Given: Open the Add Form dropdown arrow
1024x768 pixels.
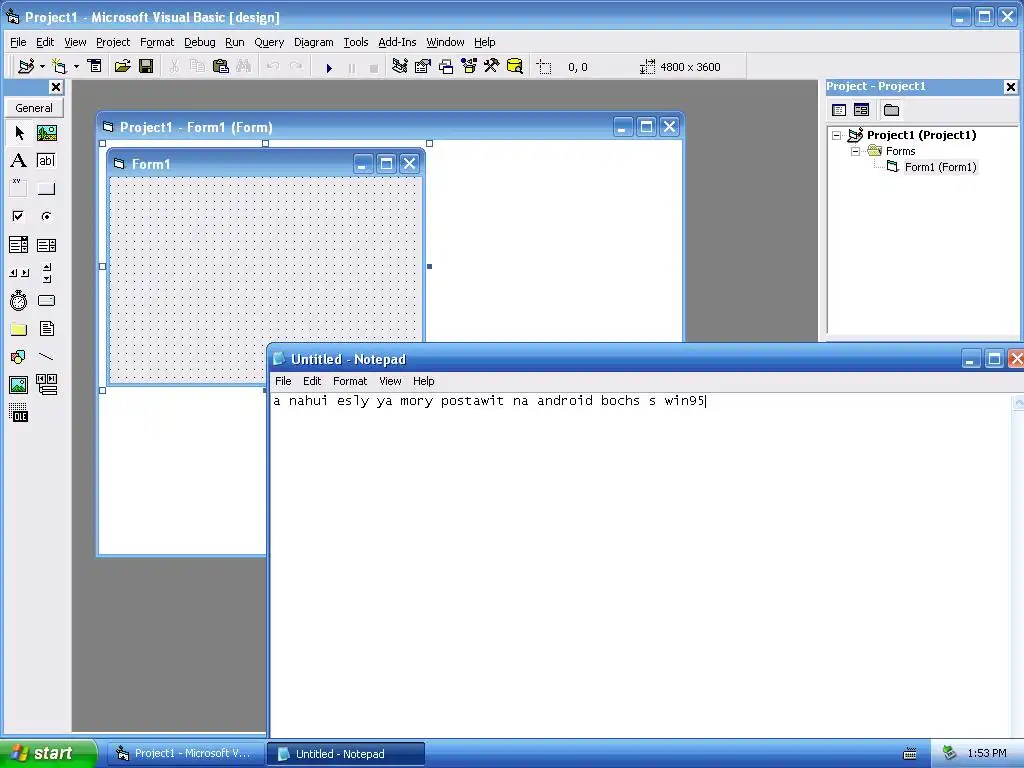Looking at the screenshot, I should pos(76,67).
